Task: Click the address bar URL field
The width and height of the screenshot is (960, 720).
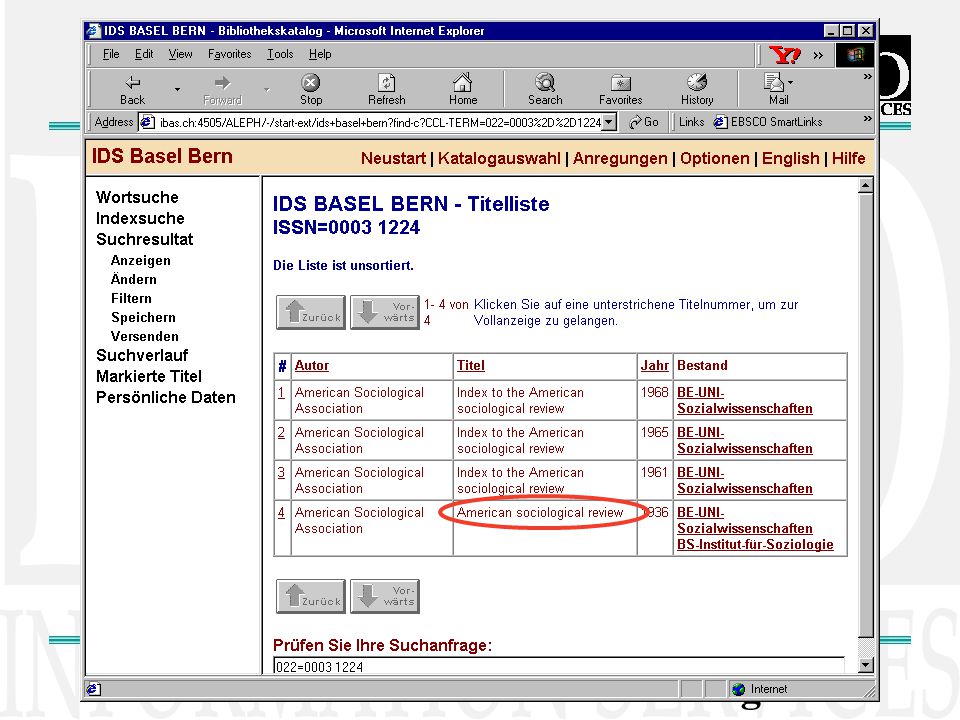Action: 380,122
